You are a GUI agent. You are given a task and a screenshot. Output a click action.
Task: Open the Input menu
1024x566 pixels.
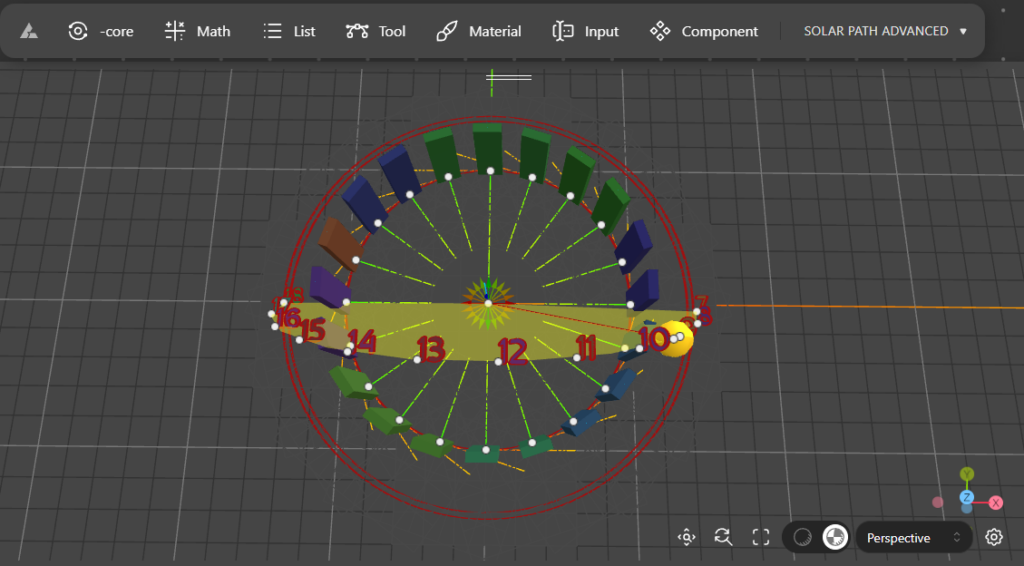[x=586, y=31]
